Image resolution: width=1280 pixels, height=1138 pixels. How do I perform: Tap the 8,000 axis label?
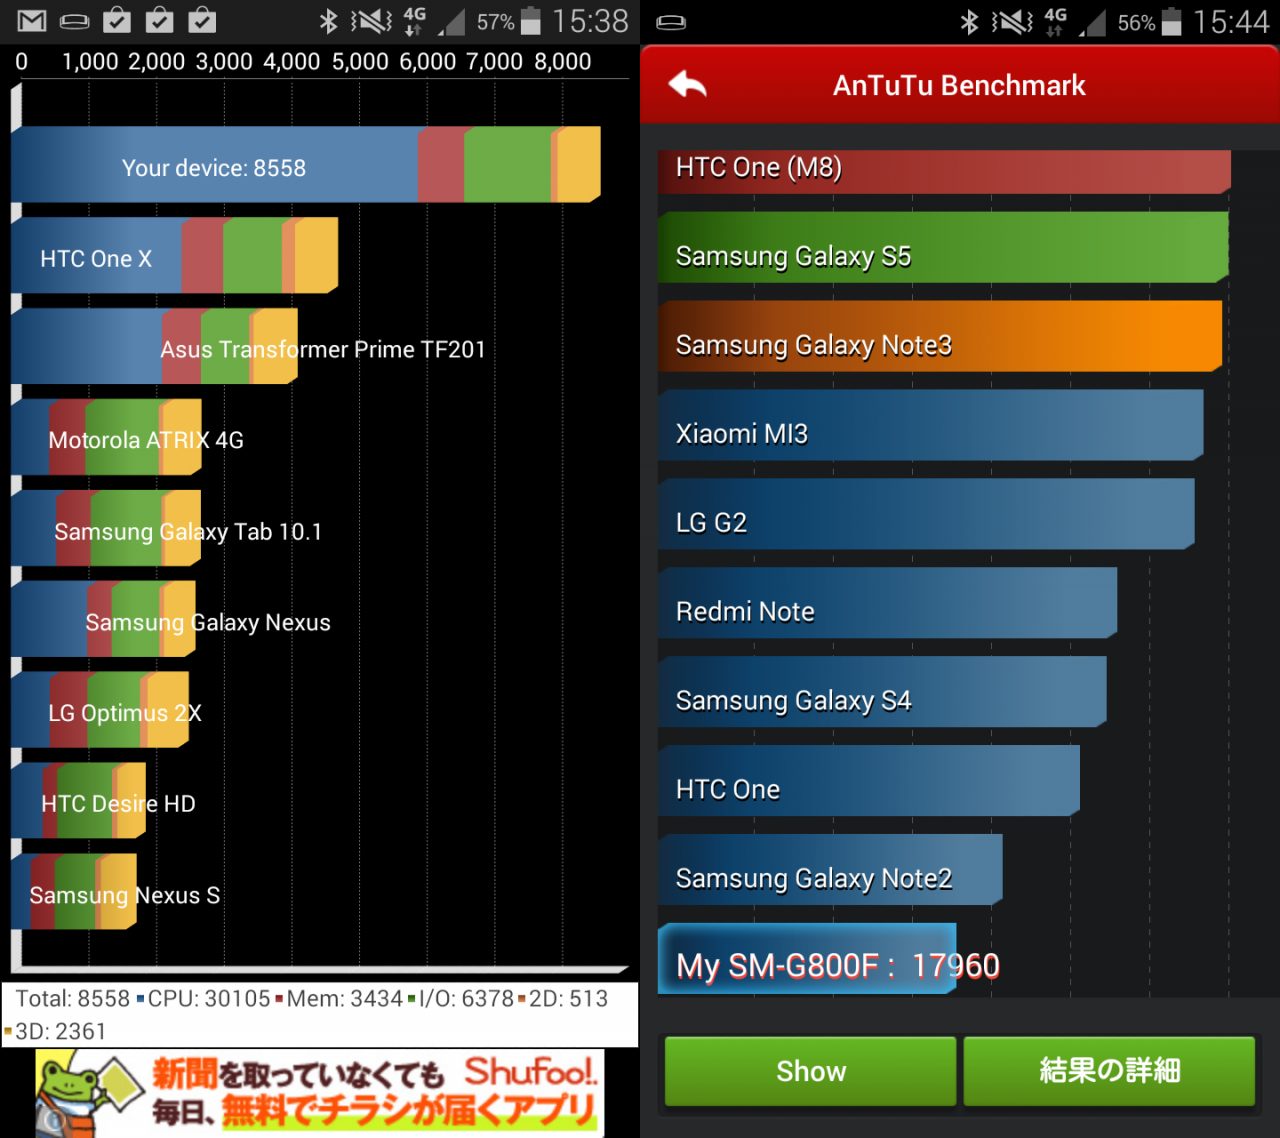point(562,61)
